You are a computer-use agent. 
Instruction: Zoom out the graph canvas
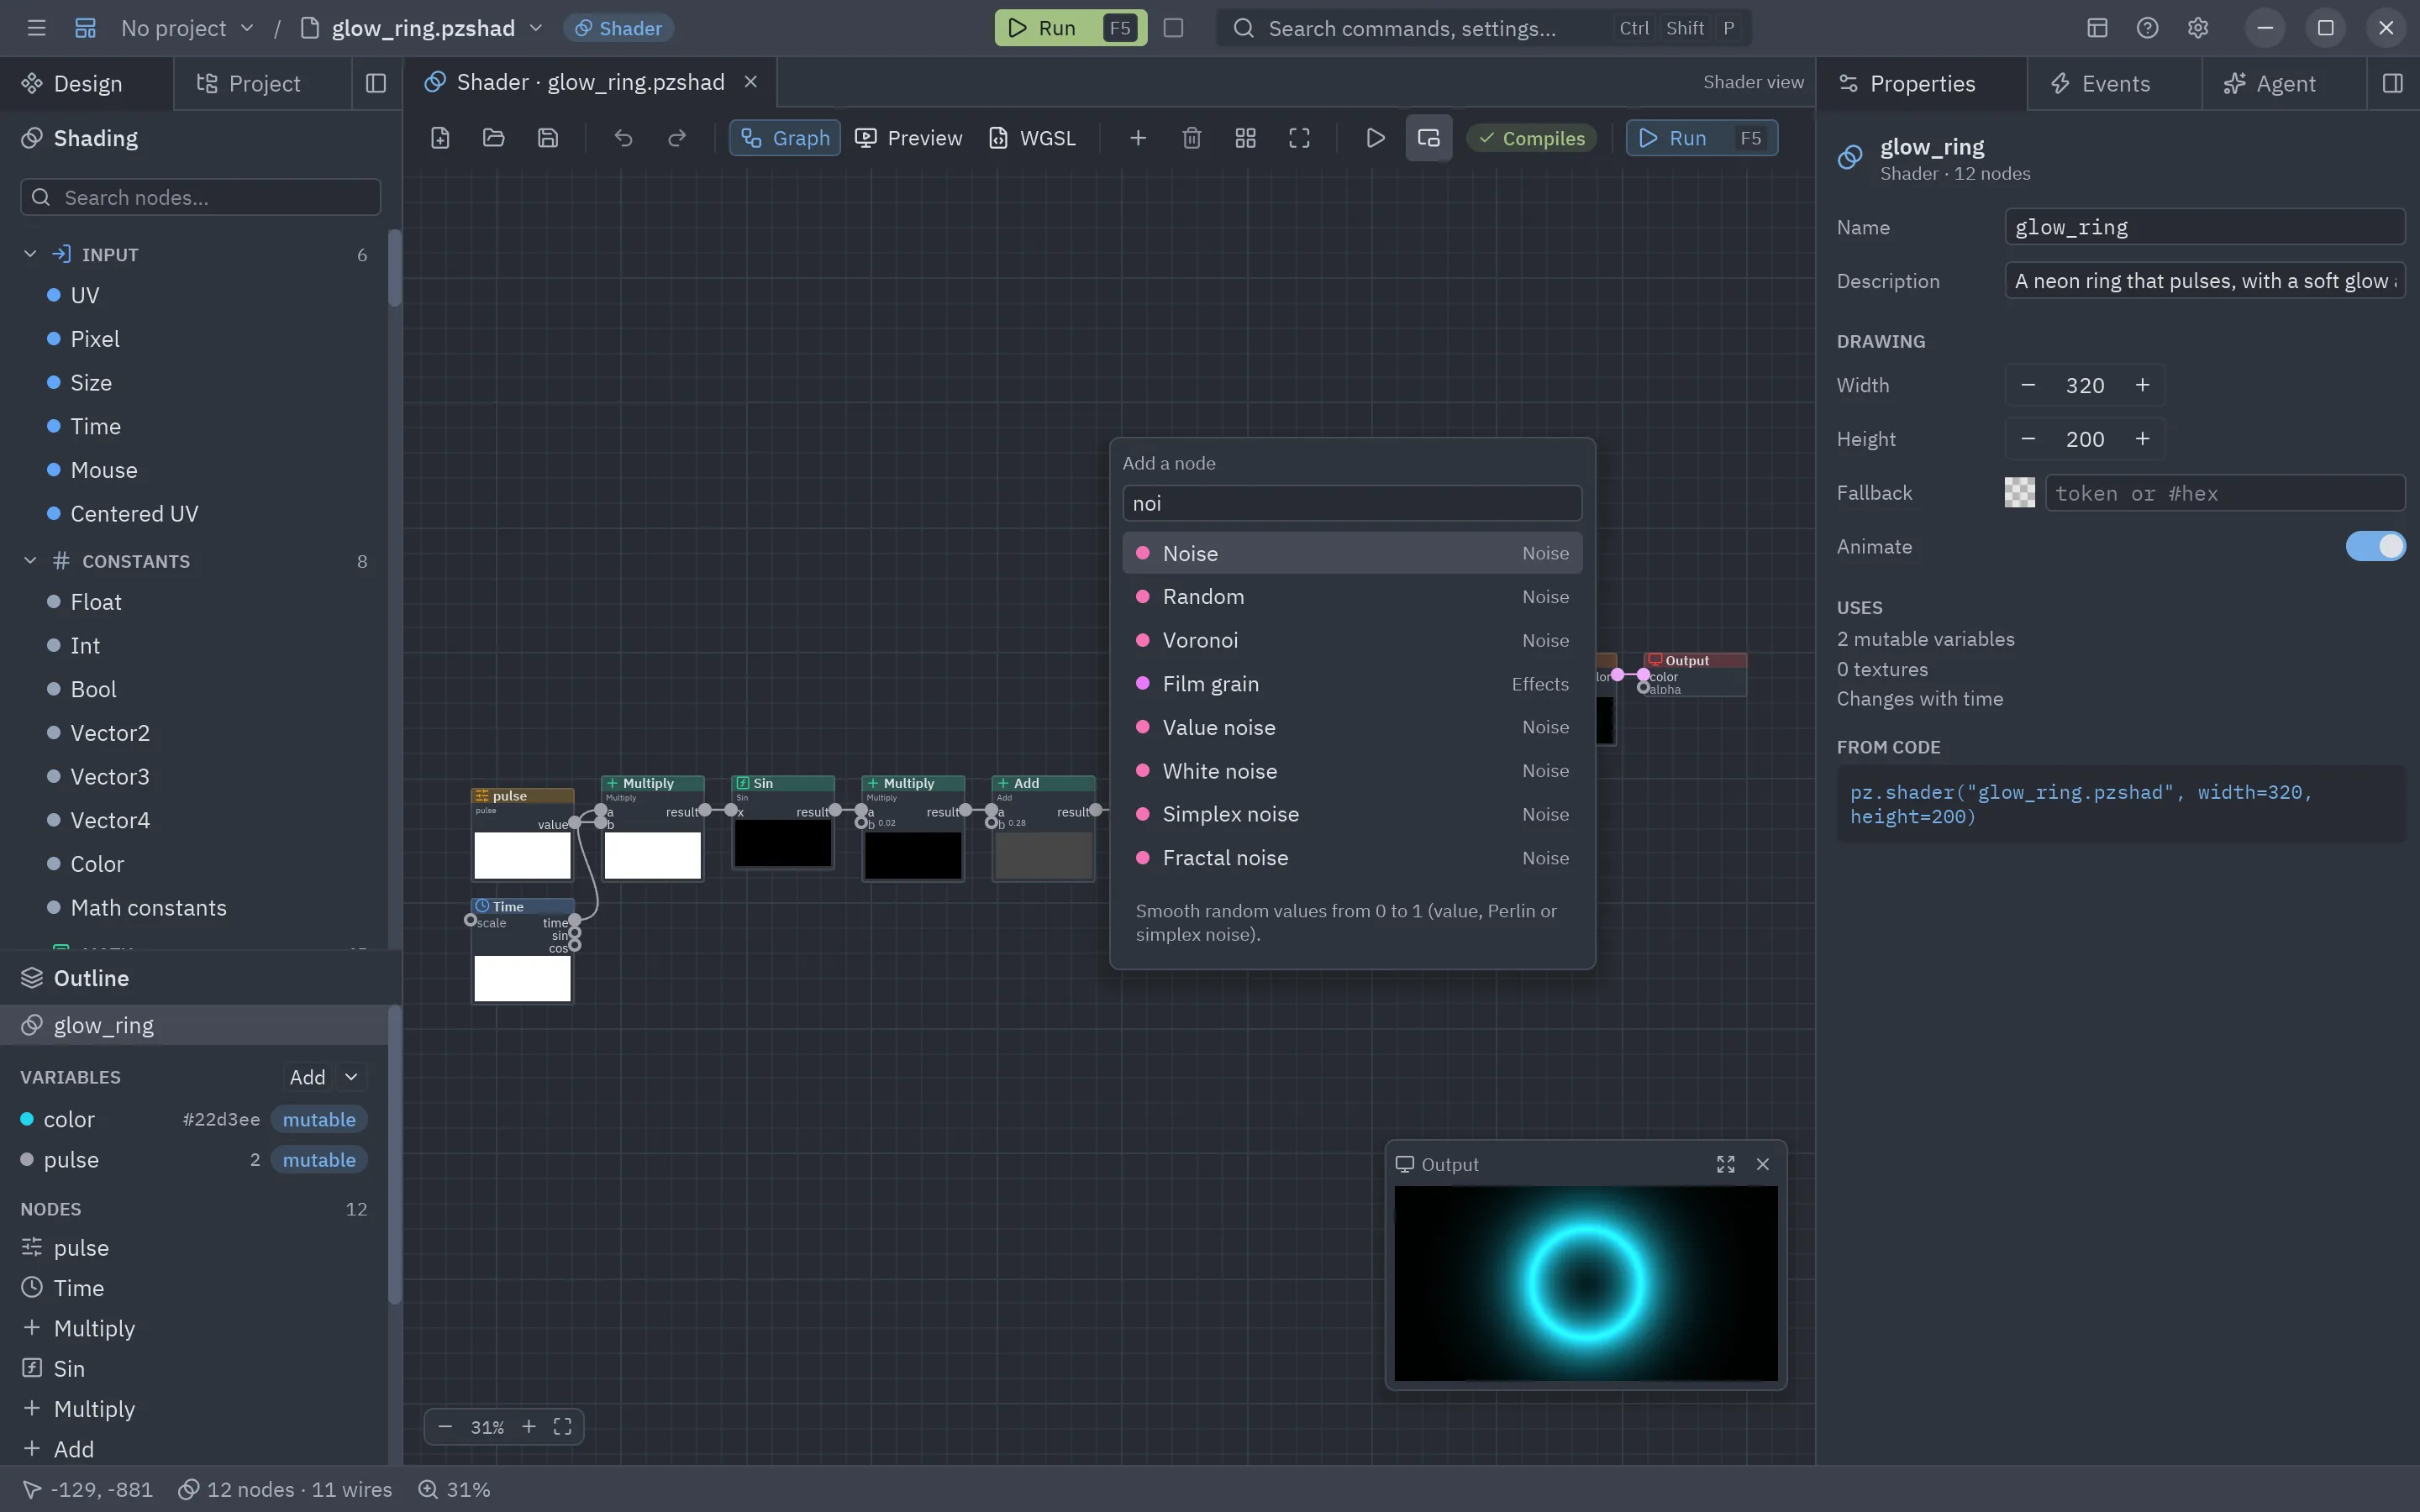point(446,1427)
